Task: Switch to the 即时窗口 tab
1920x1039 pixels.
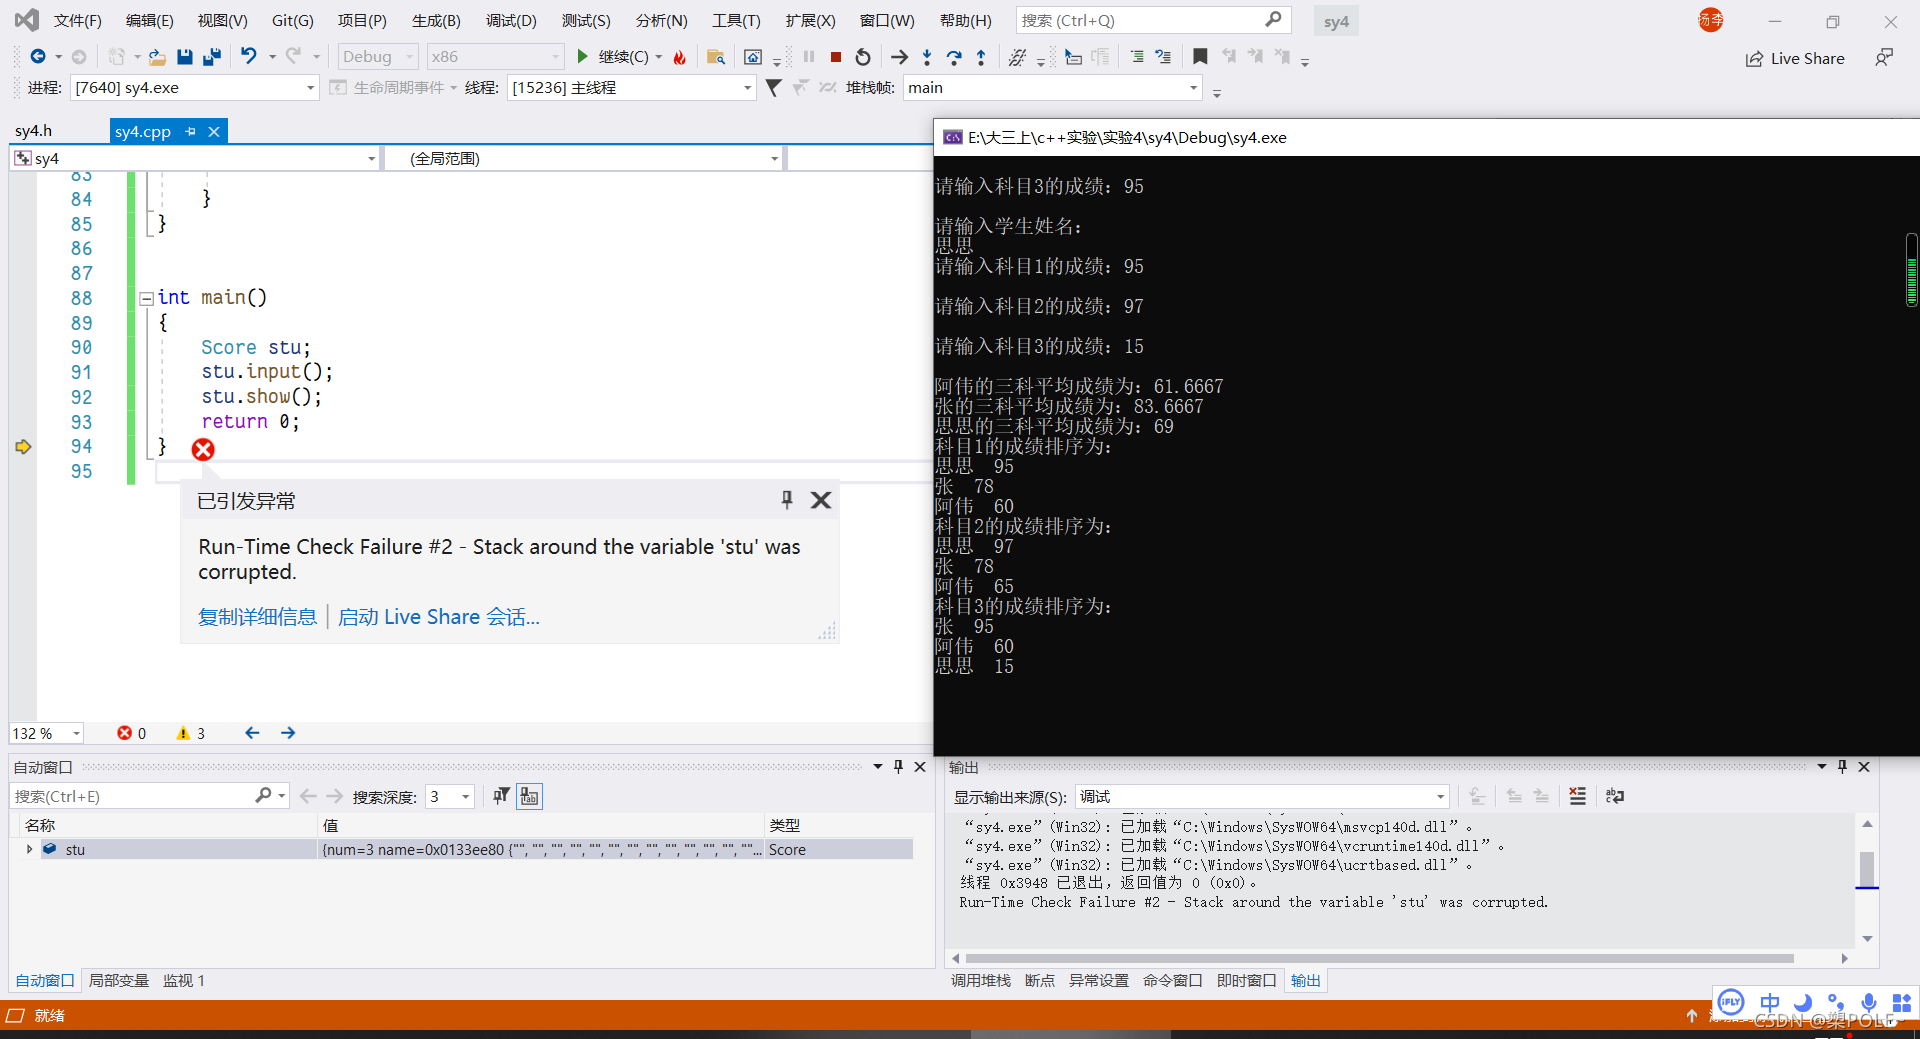Action: coord(1246,980)
